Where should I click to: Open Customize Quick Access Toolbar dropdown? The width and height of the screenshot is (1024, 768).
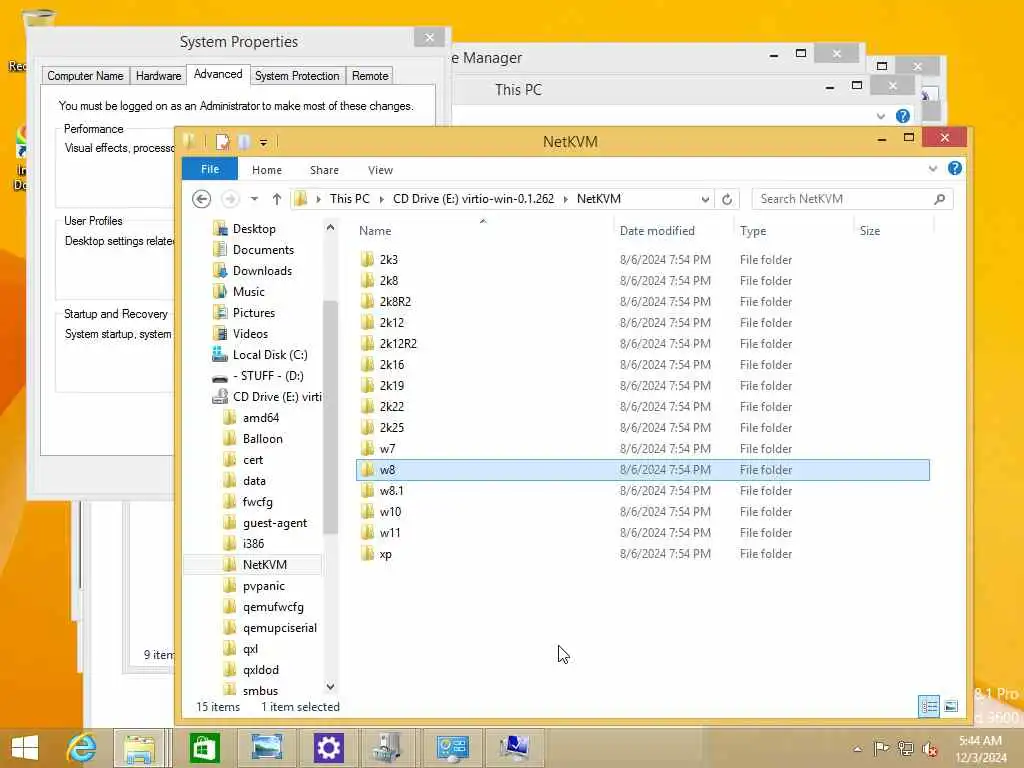tap(263, 142)
